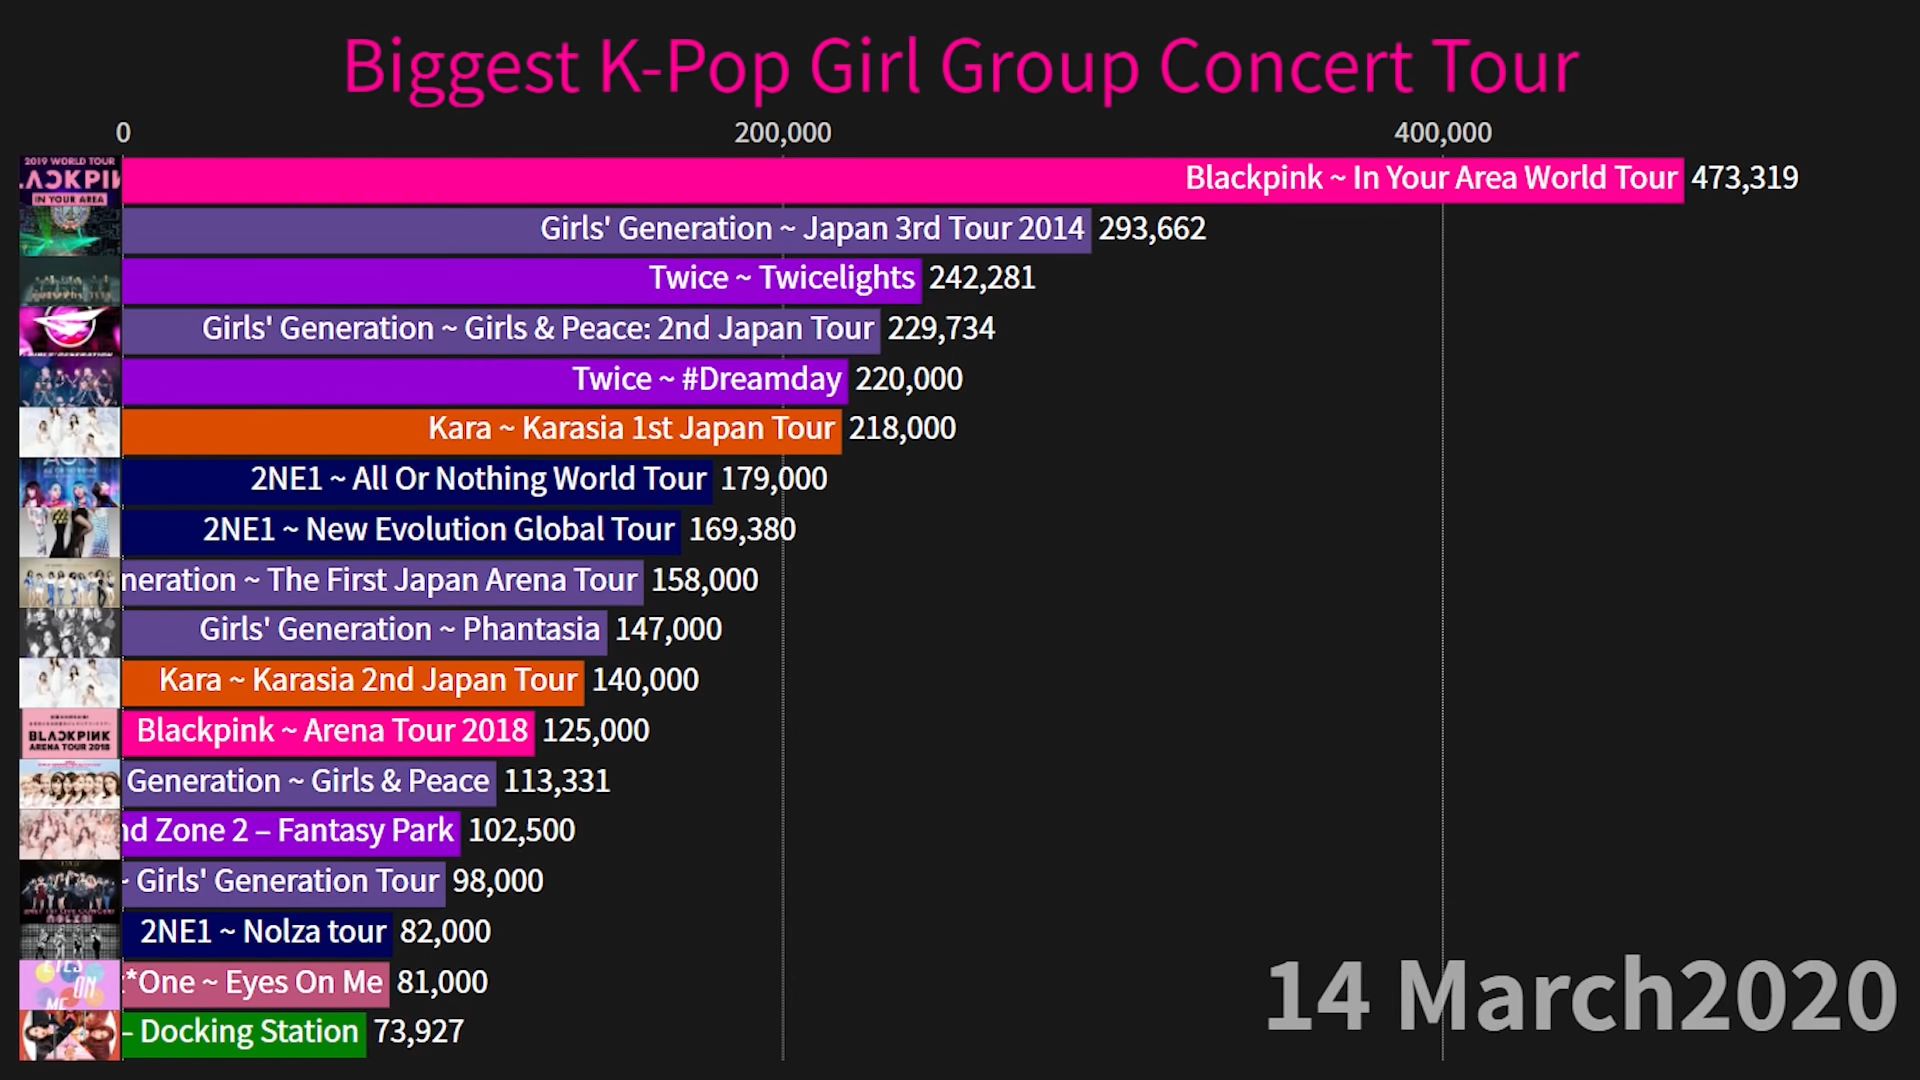This screenshot has width=1920, height=1080.
Task: Click the Girls & Peace 2nd Japan Tour thumbnail
Action: pyautogui.click(x=70, y=330)
